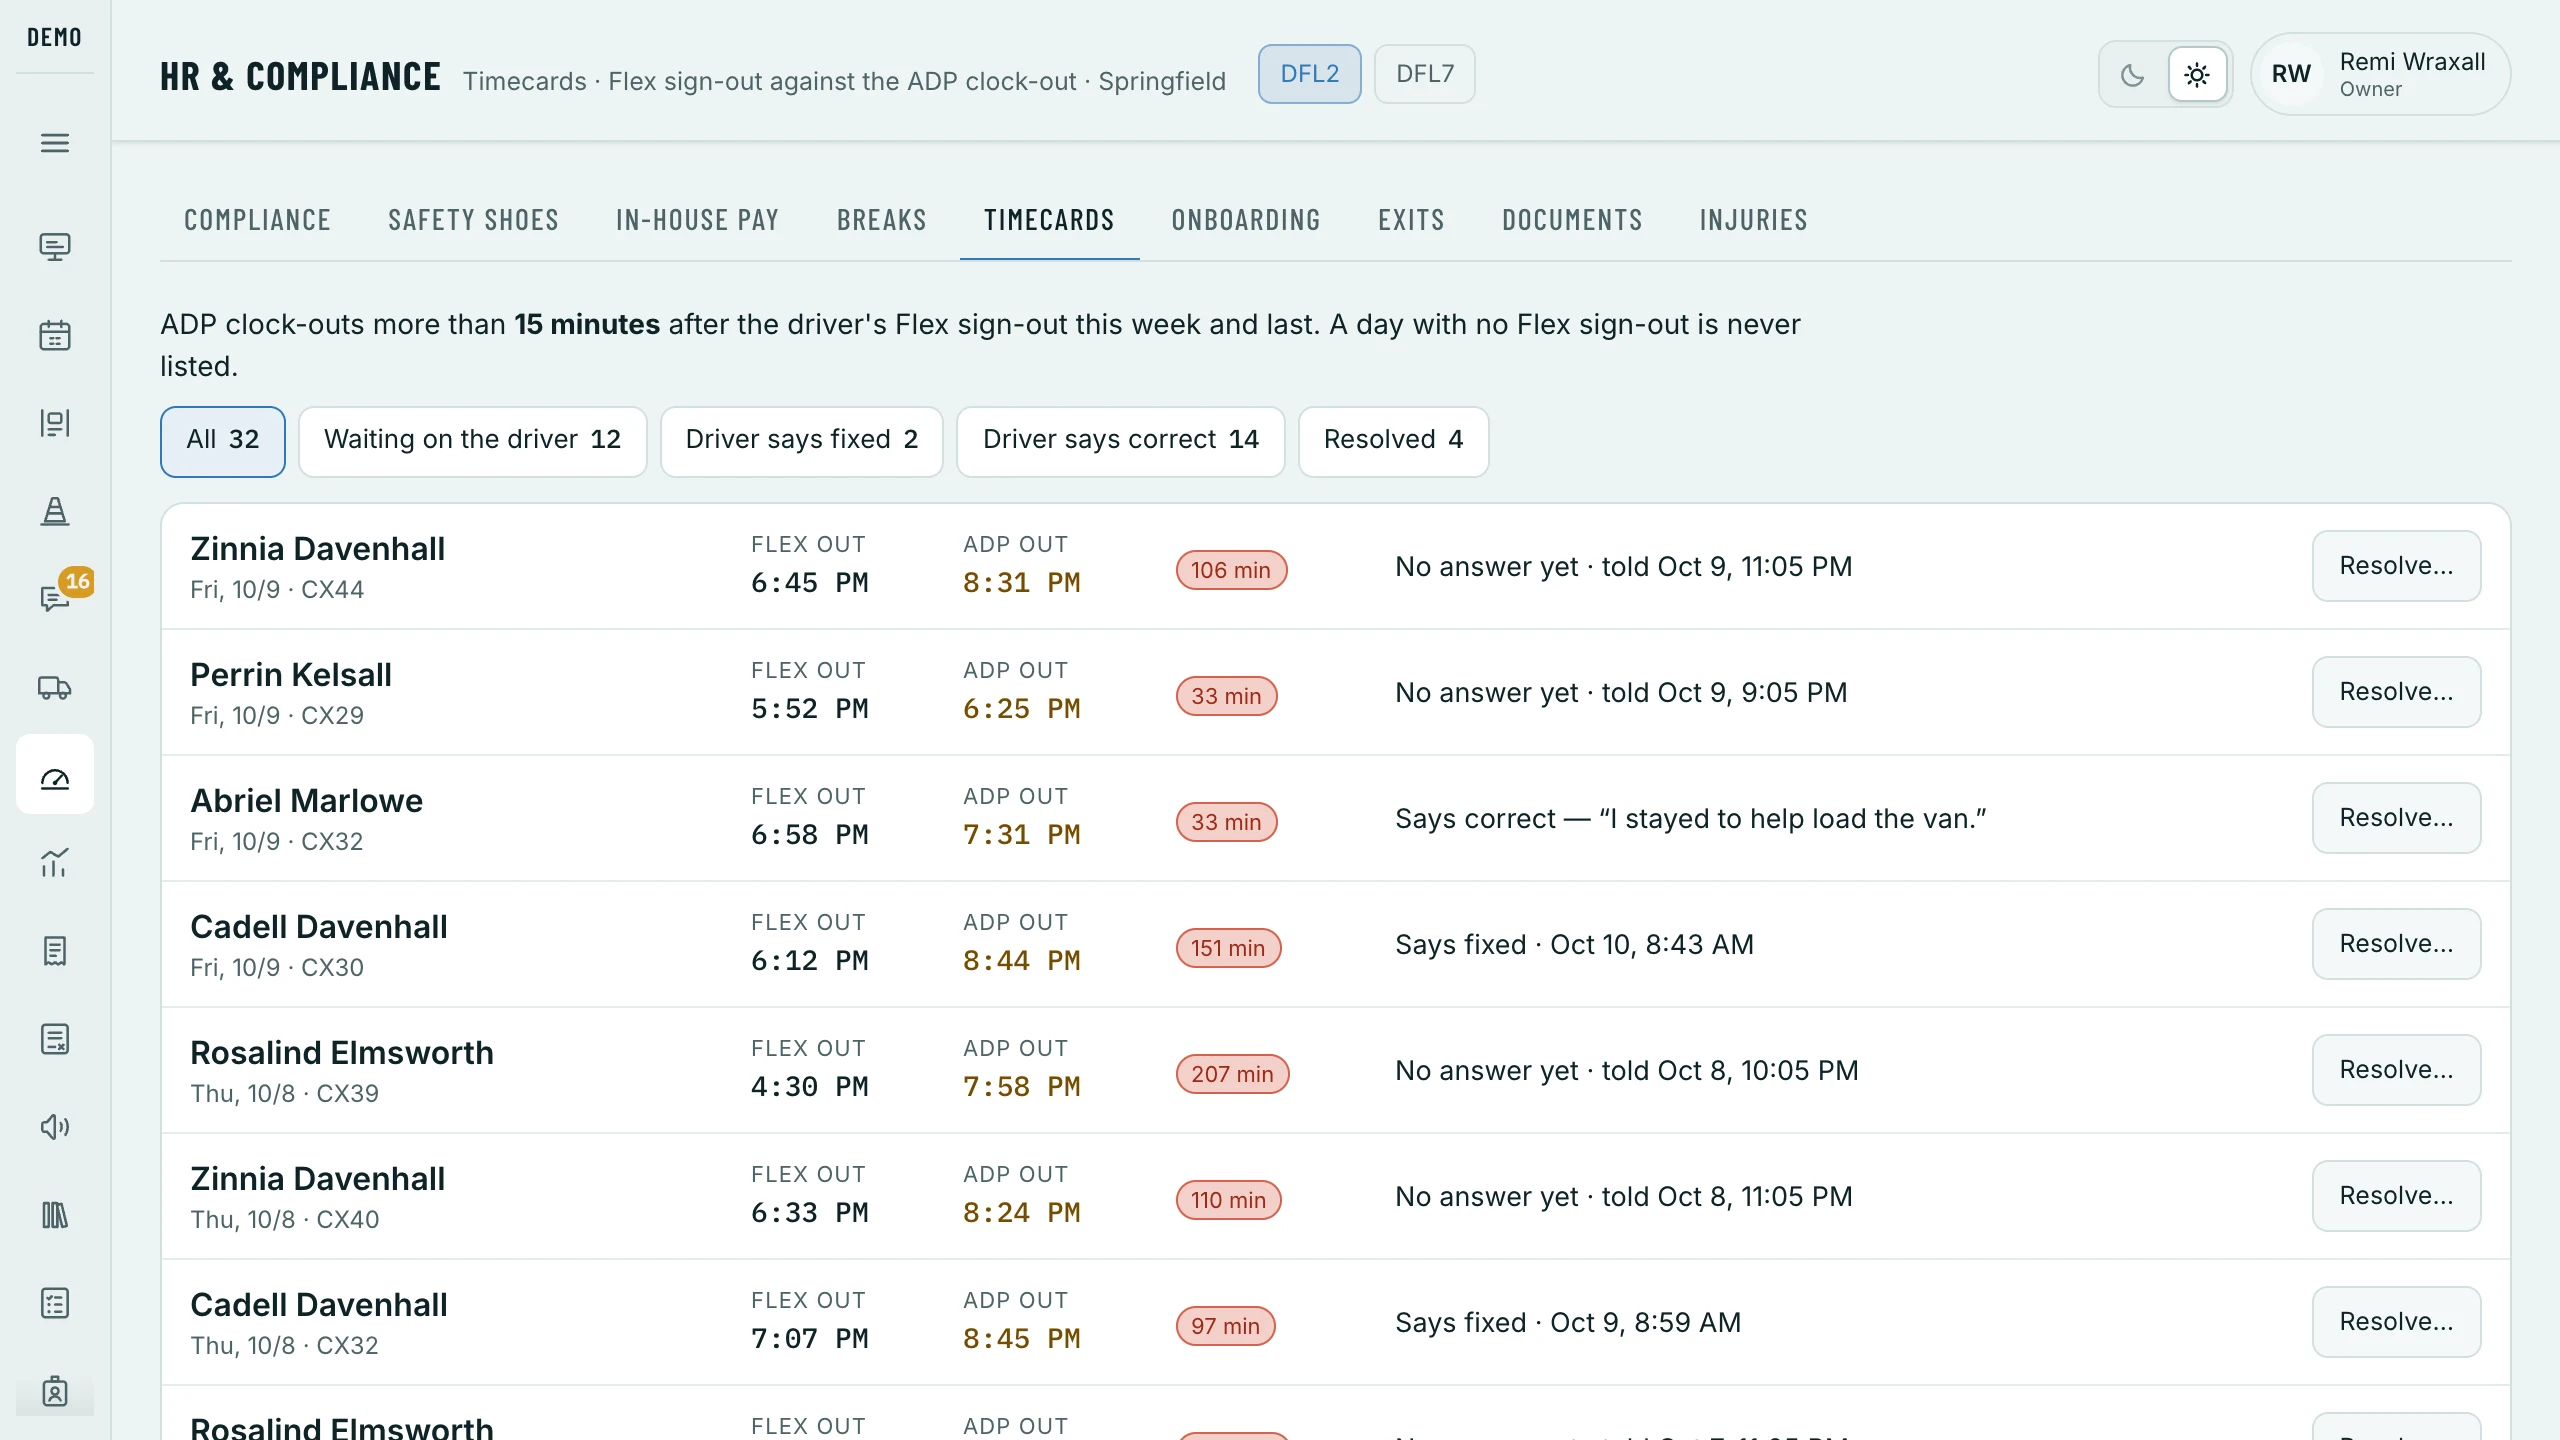The image size is (2560, 1440).
Task: Click ADP out time 7:58 PM
Action: (x=1022, y=1087)
